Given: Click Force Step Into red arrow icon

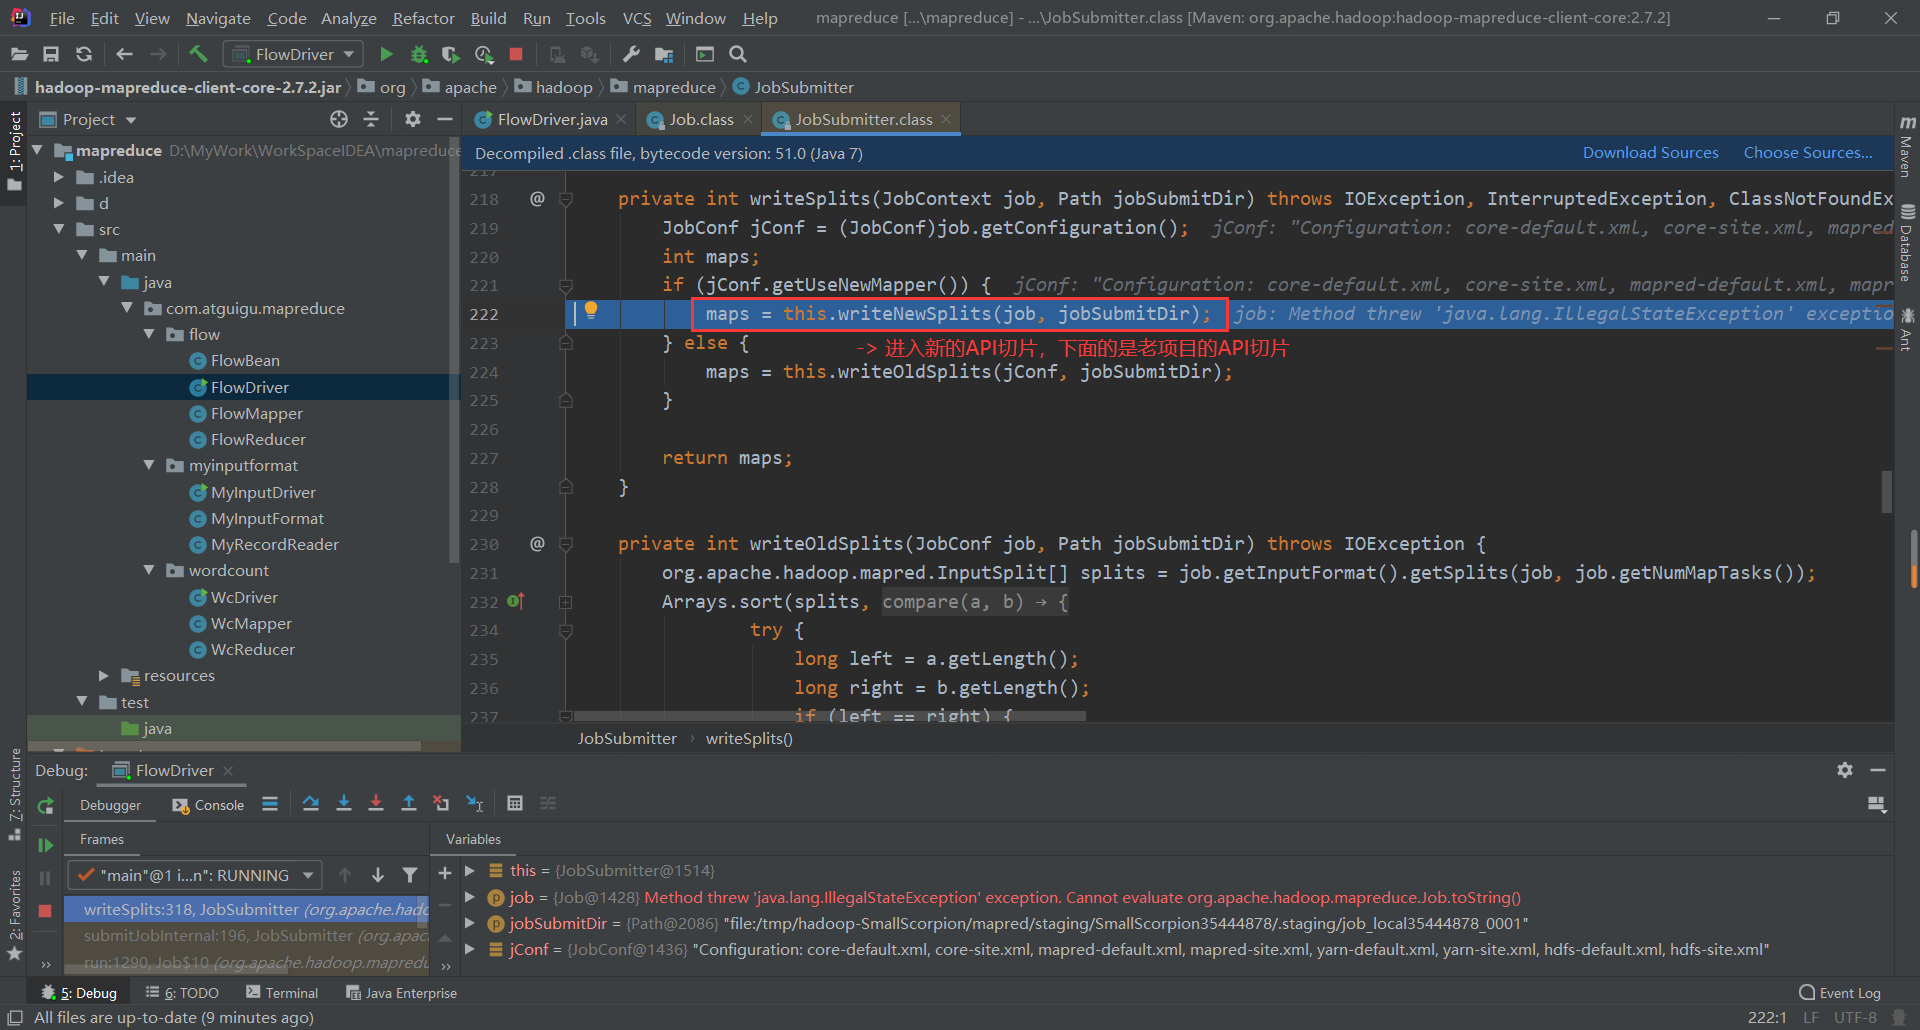Looking at the screenshot, I should tap(376, 803).
